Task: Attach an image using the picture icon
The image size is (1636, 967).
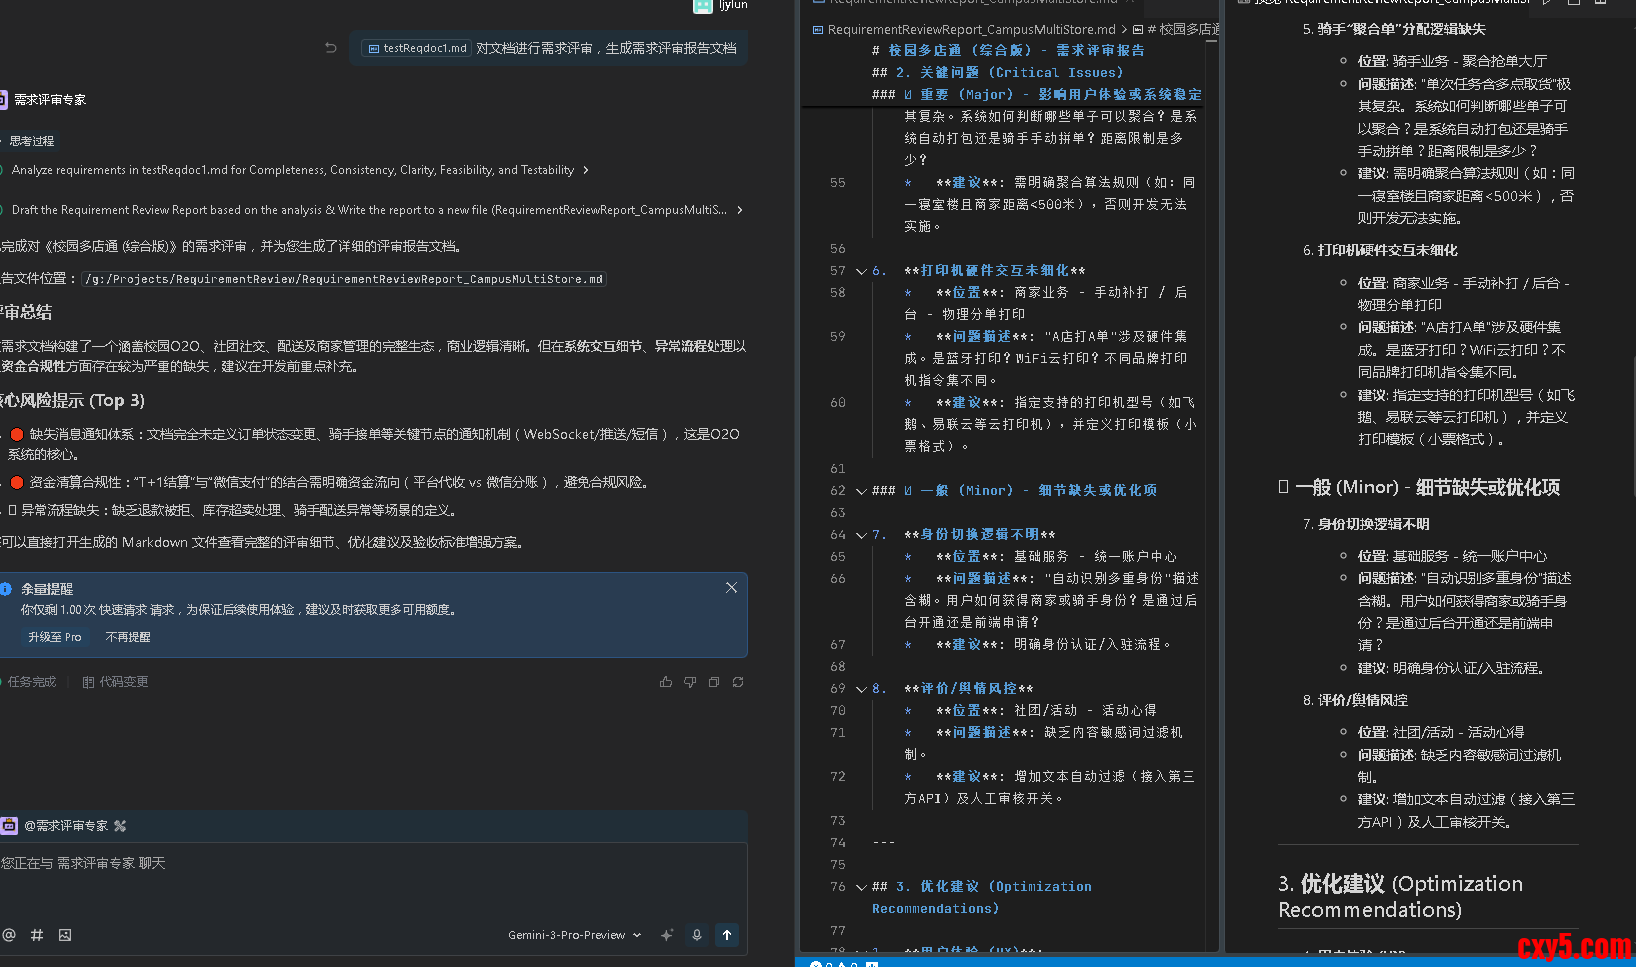Action: pyautogui.click(x=65, y=935)
